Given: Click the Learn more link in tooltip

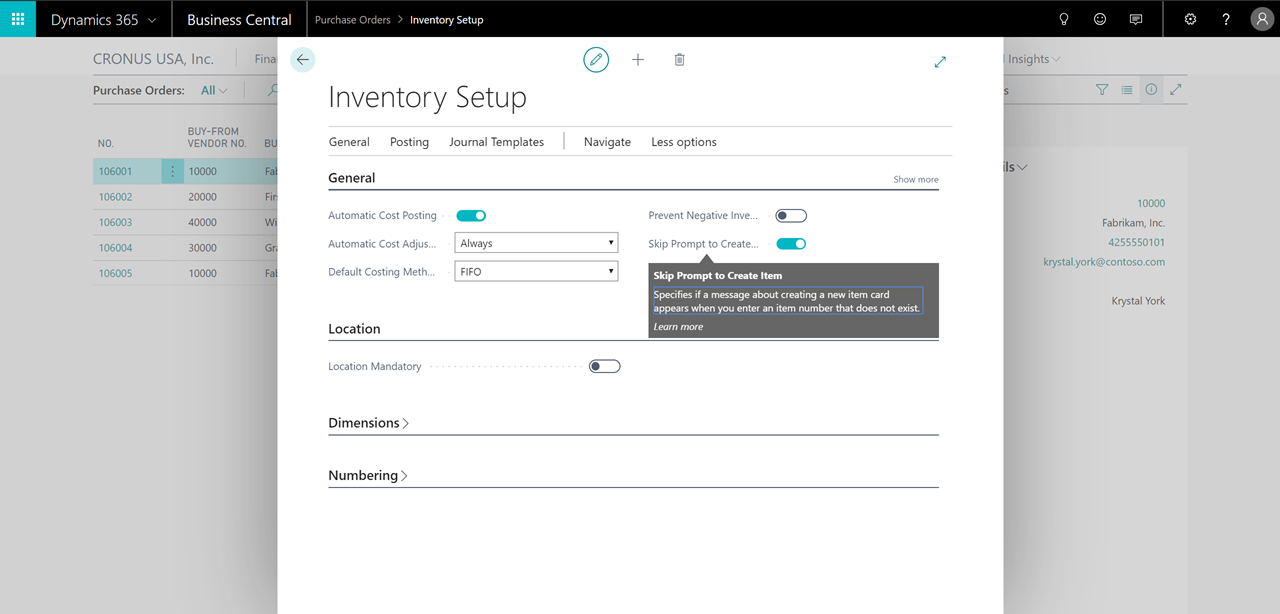Looking at the screenshot, I should pos(678,326).
